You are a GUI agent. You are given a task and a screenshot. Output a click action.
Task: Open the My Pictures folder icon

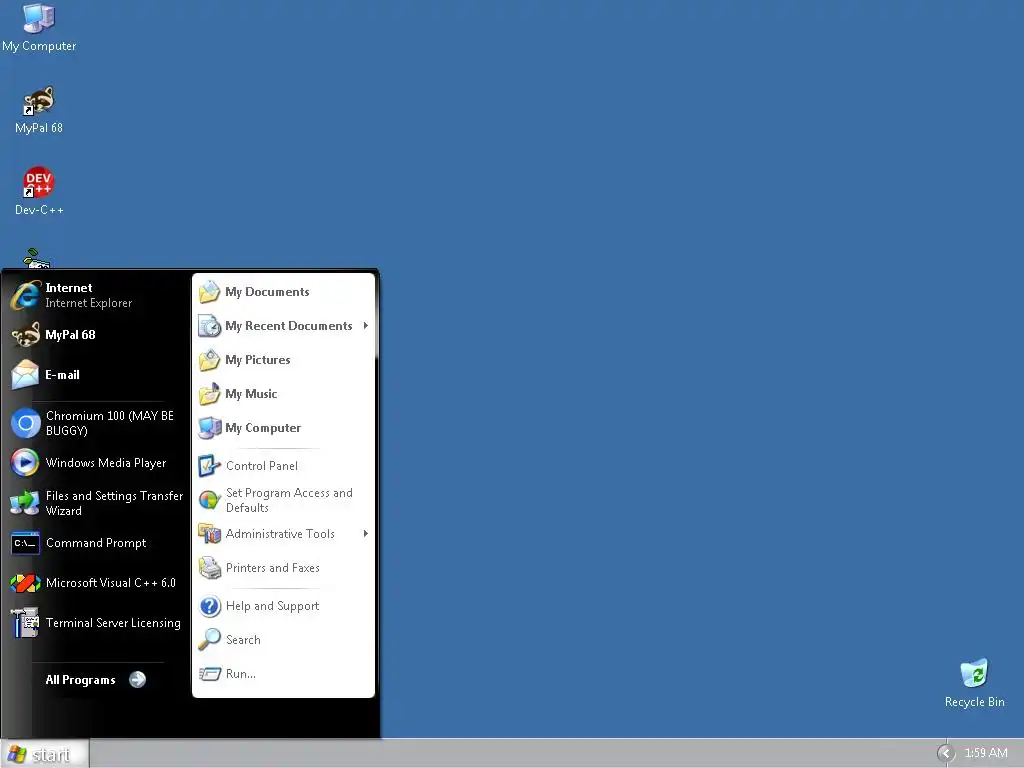[x=210, y=360]
